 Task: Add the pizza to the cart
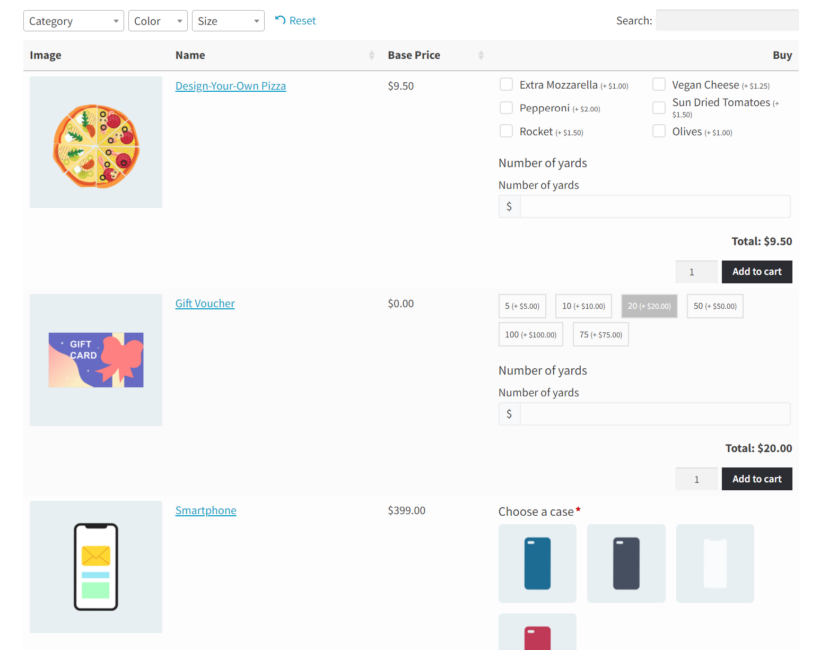tap(757, 271)
